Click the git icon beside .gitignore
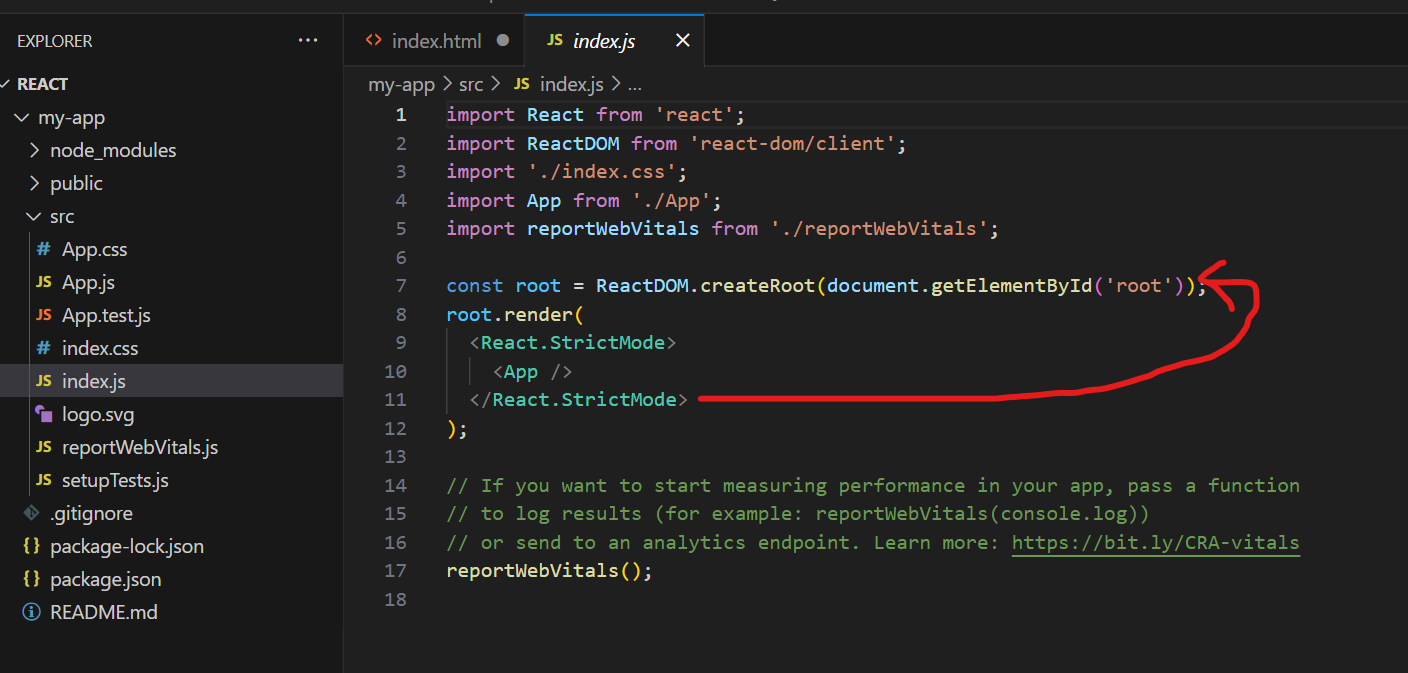The image size is (1408, 673). point(32,514)
